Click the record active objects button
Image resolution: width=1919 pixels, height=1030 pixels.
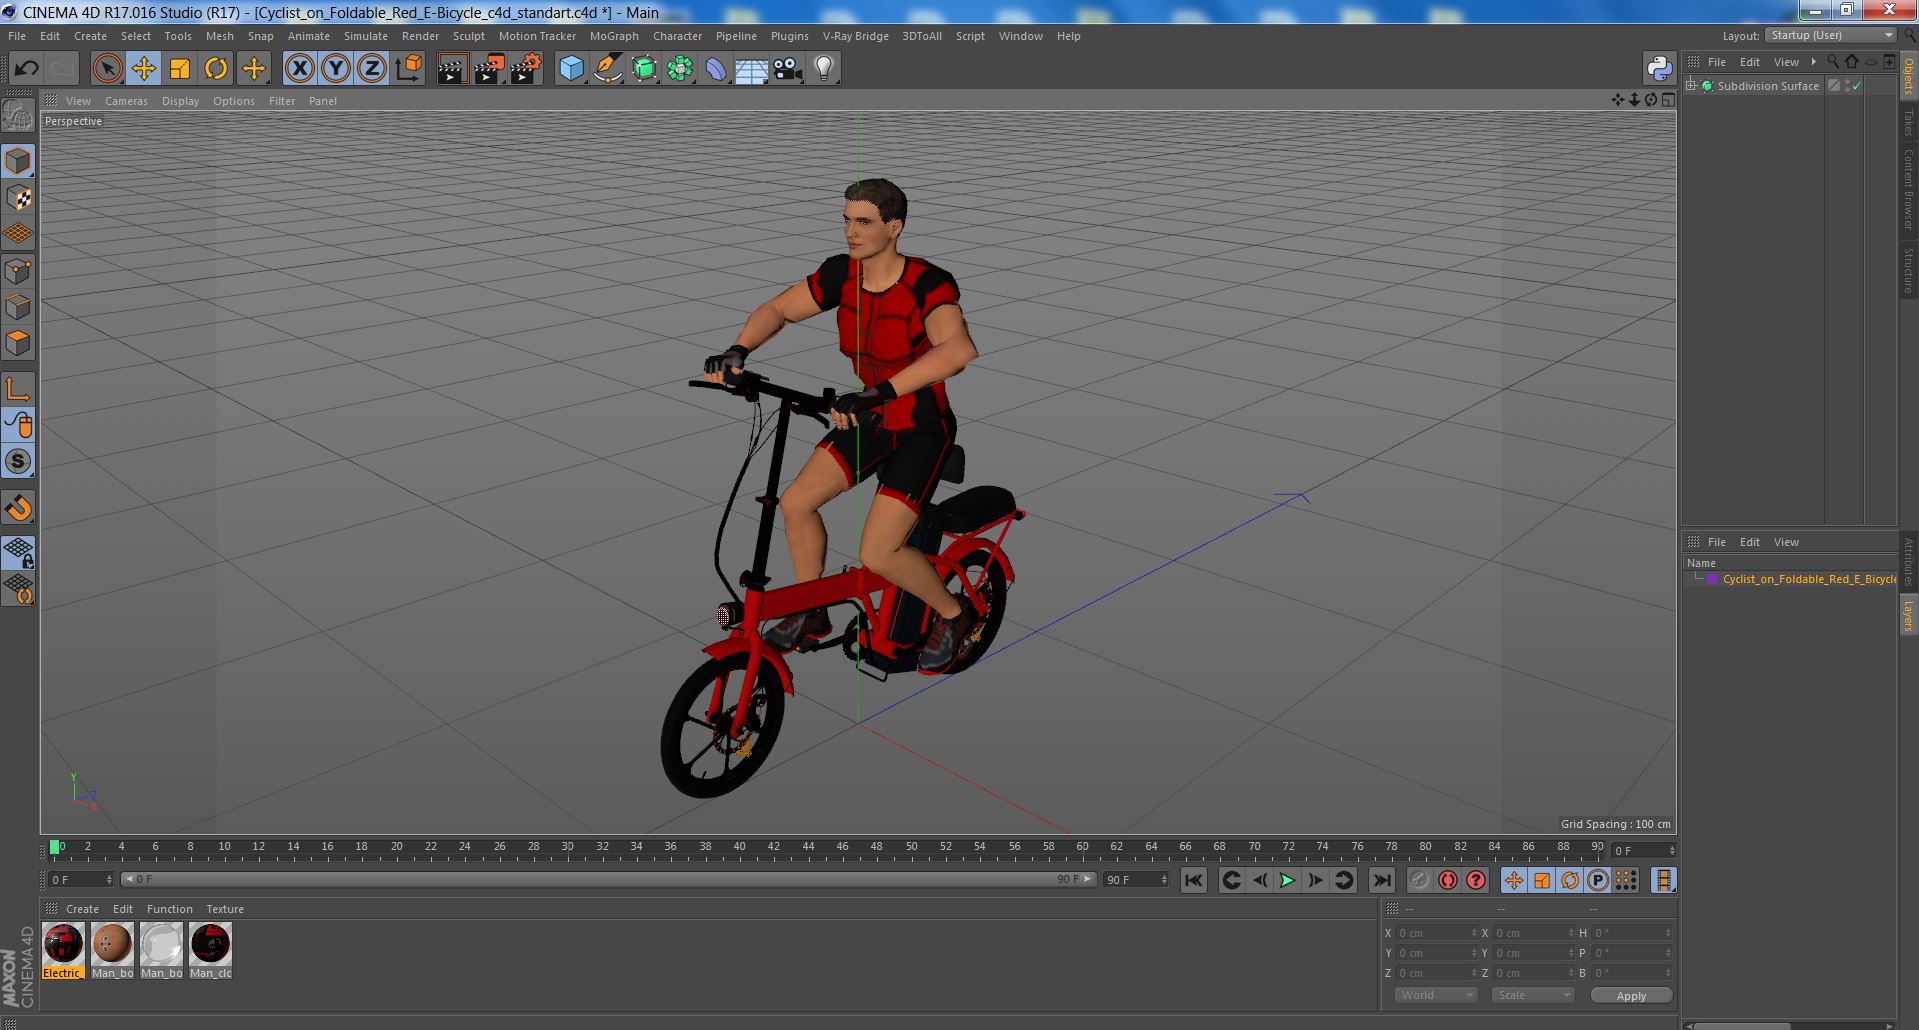1419,880
